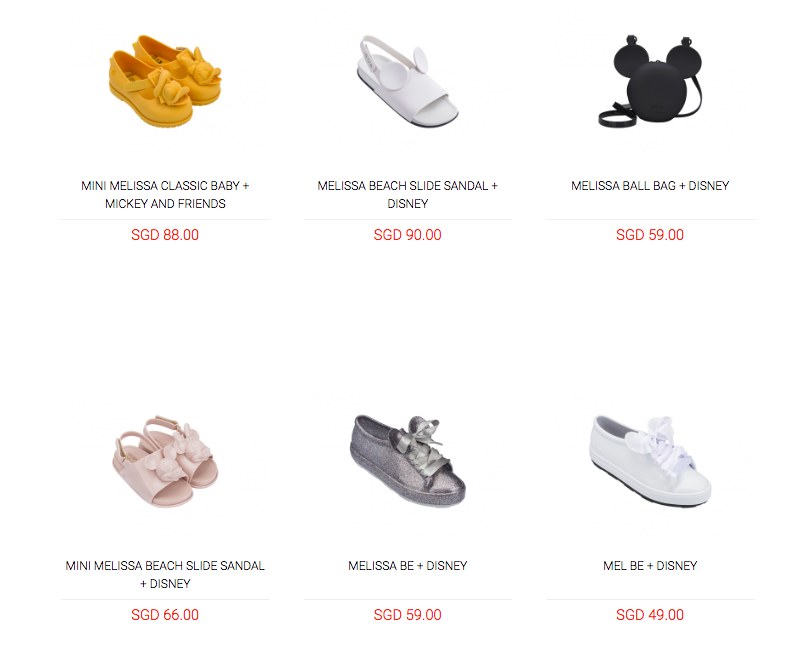Click Melissa Ball Bag + Disney title
The image size is (785, 661).
[650, 186]
